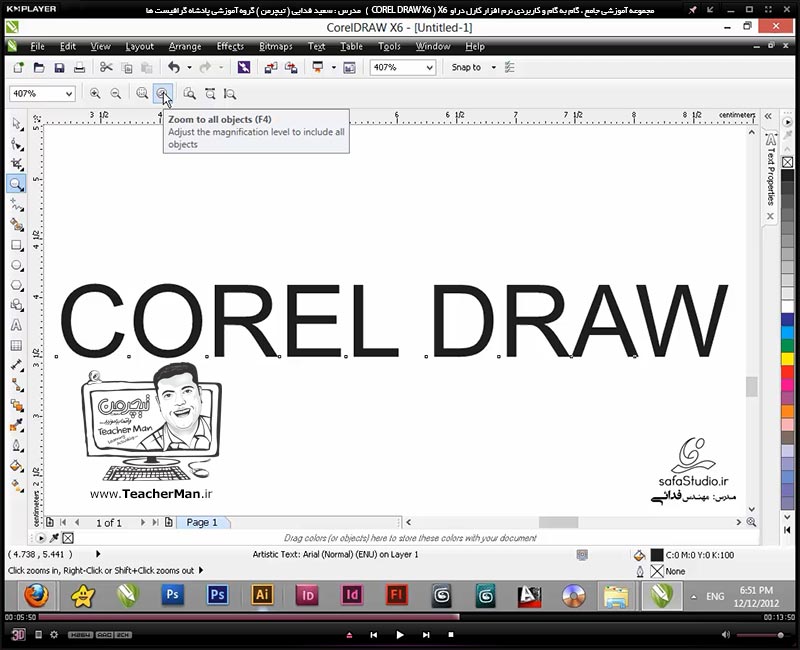Screen dimensions: 800x650
Task: Click the Options icon next to Snap to
Action: (509, 67)
